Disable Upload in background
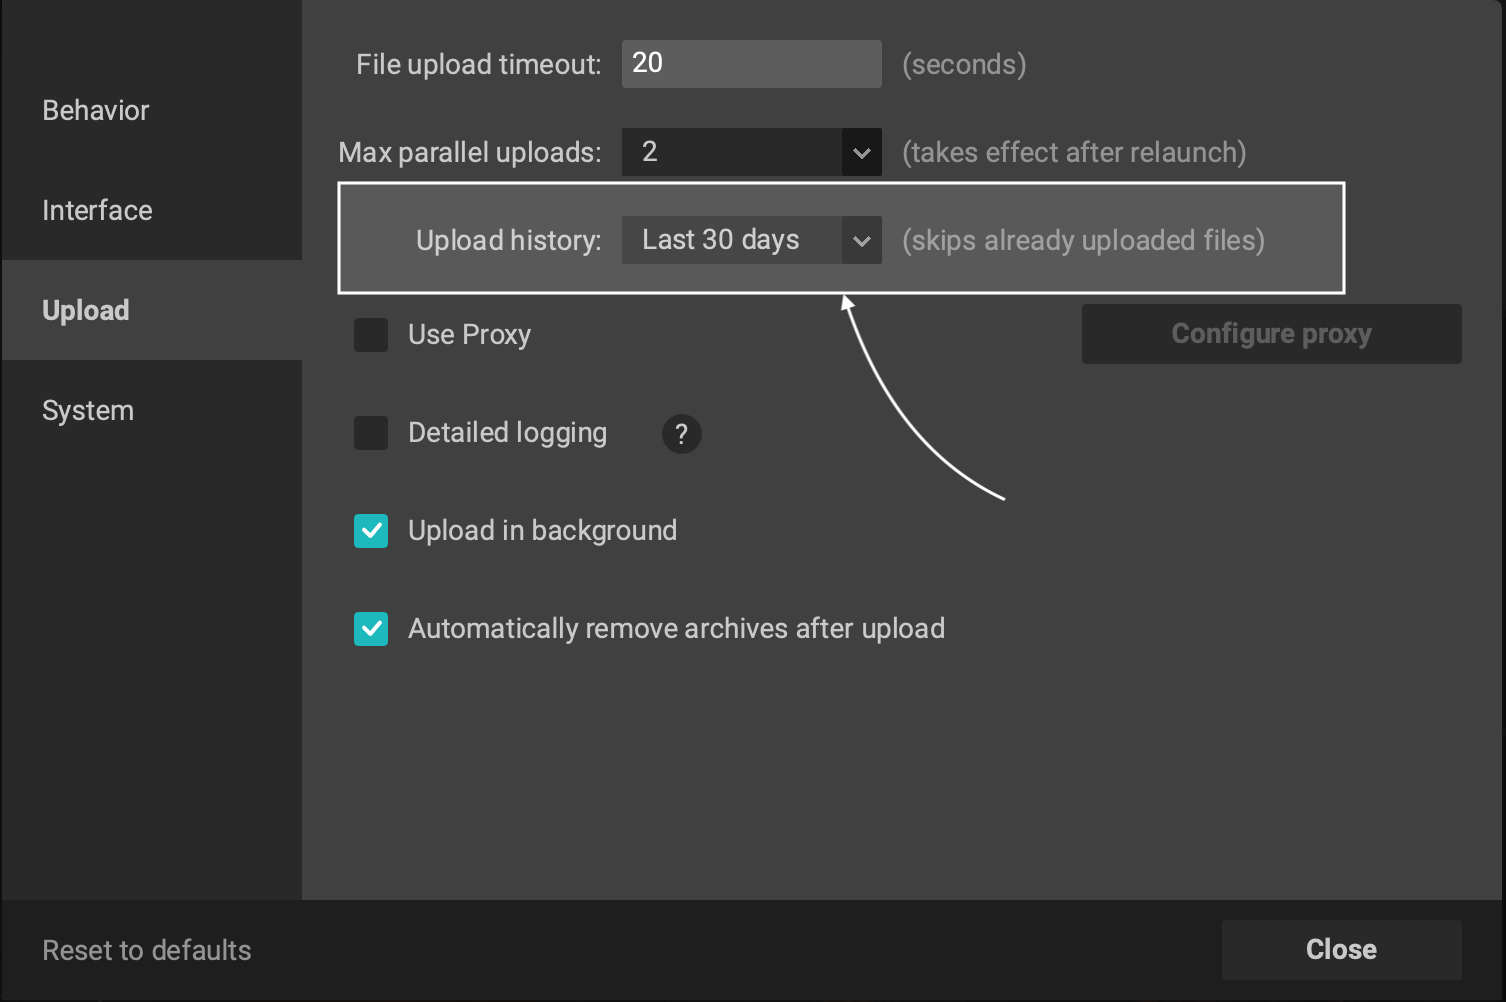1506x1002 pixels. pyautogui.click(x=371, y=531)
